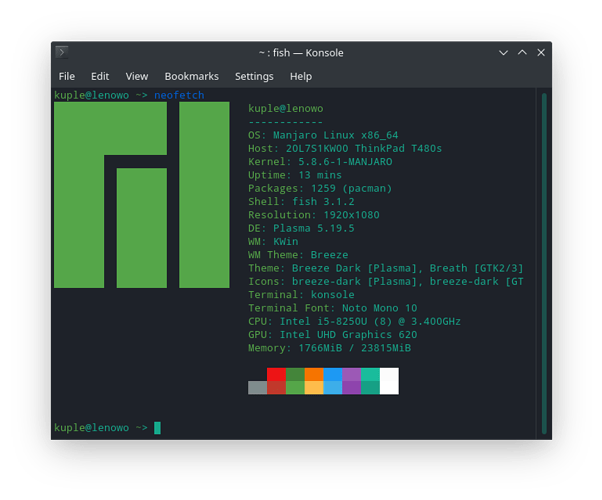The width and height of the screenshot is (602, 500).
Task: Open the Settings menu
Action: click(x=254, y=76)
